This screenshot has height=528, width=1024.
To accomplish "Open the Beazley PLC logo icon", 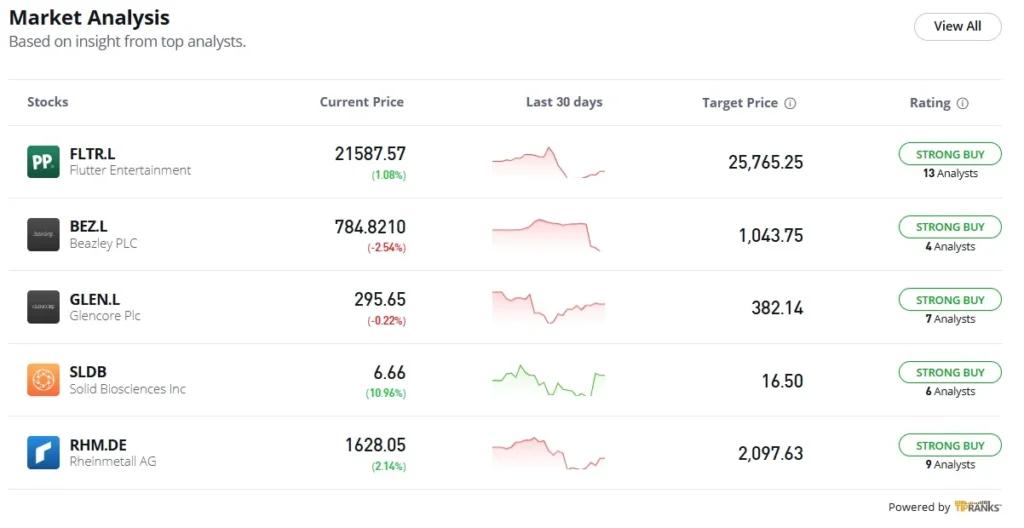I will click(43, 235).
